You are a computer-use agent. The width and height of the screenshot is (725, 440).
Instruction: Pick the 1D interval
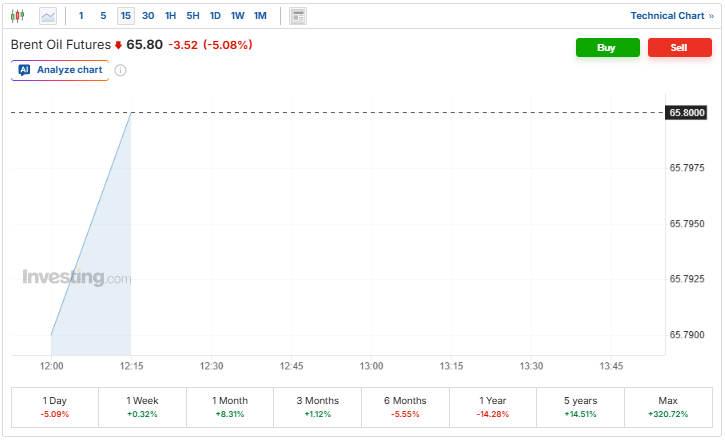pos(215,16)
